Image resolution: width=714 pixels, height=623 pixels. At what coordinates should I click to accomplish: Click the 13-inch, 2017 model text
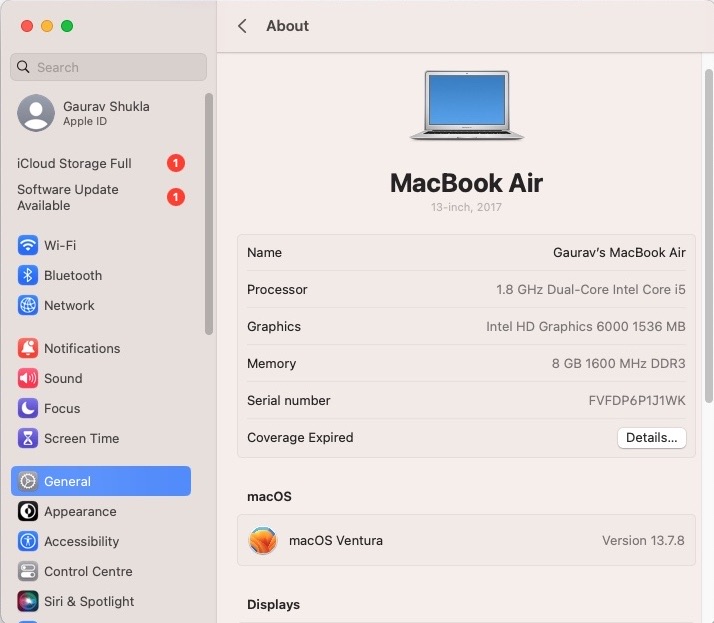point(466,207)
